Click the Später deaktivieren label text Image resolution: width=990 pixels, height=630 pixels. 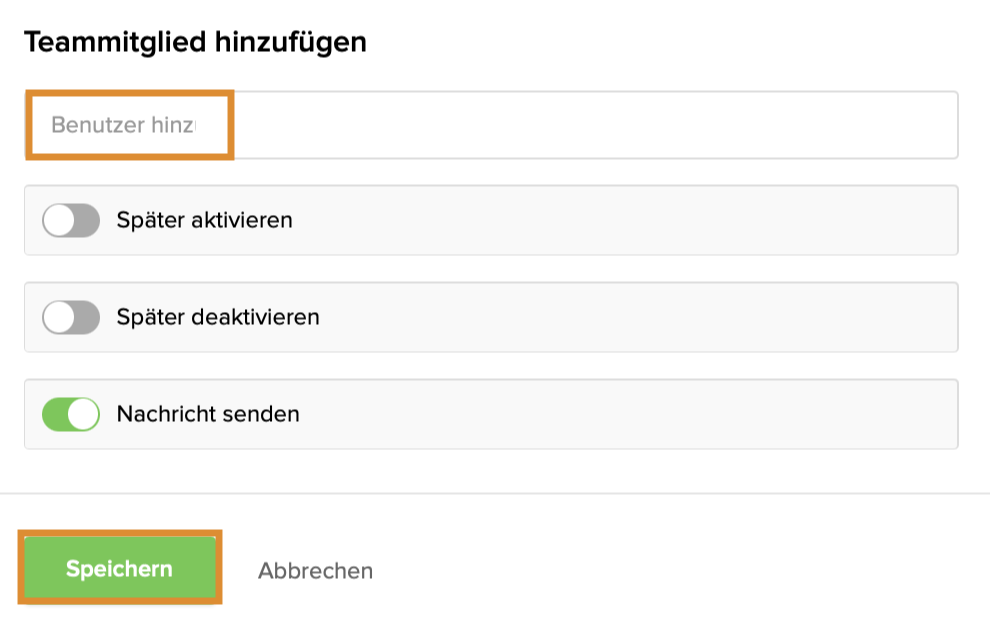coord(218,318)
